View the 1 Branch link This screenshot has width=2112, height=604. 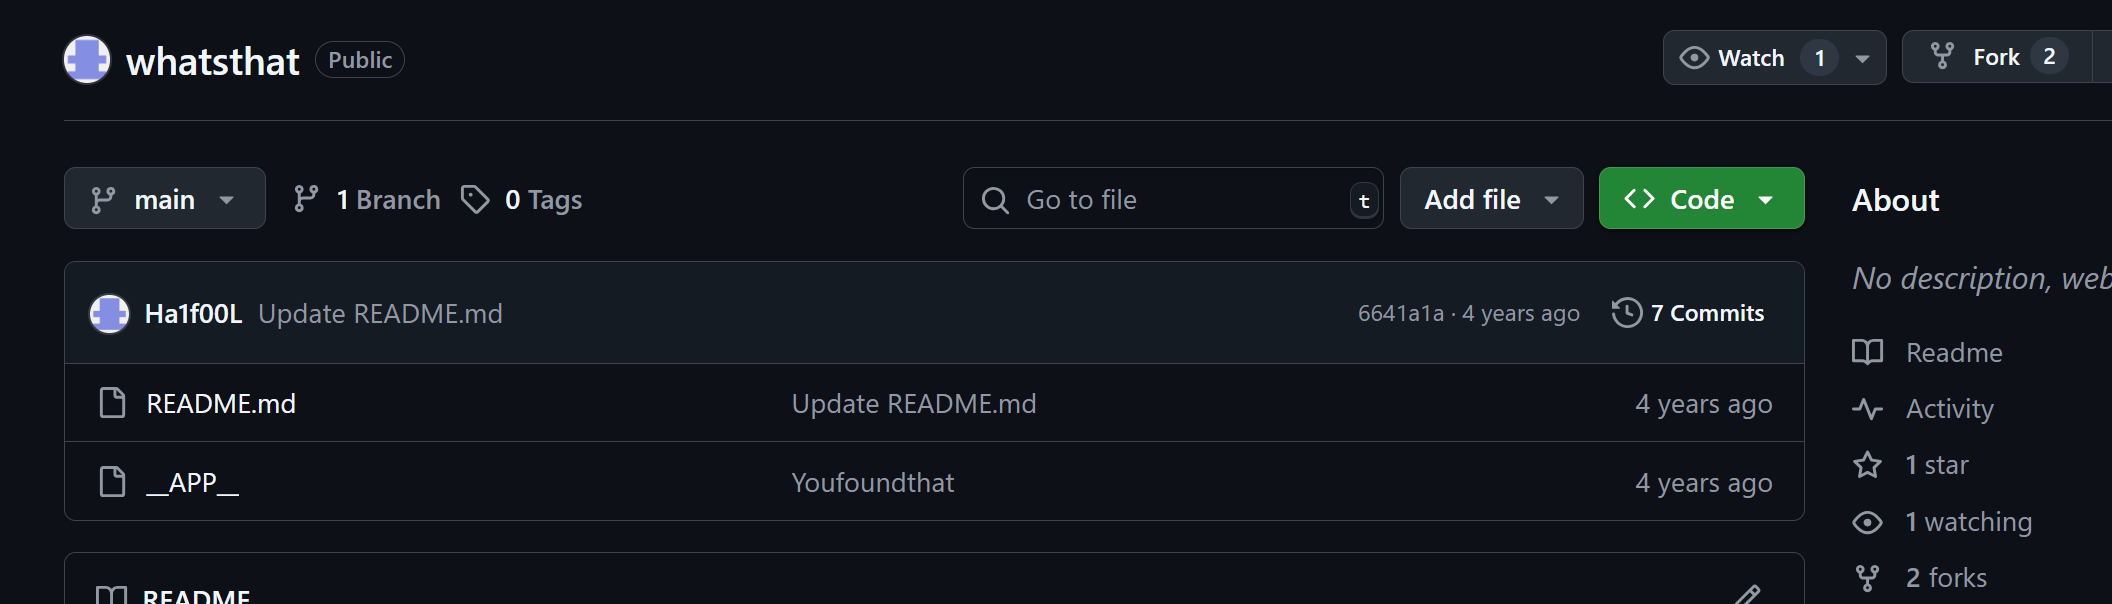pyautogui.click(x=368, y=200)
